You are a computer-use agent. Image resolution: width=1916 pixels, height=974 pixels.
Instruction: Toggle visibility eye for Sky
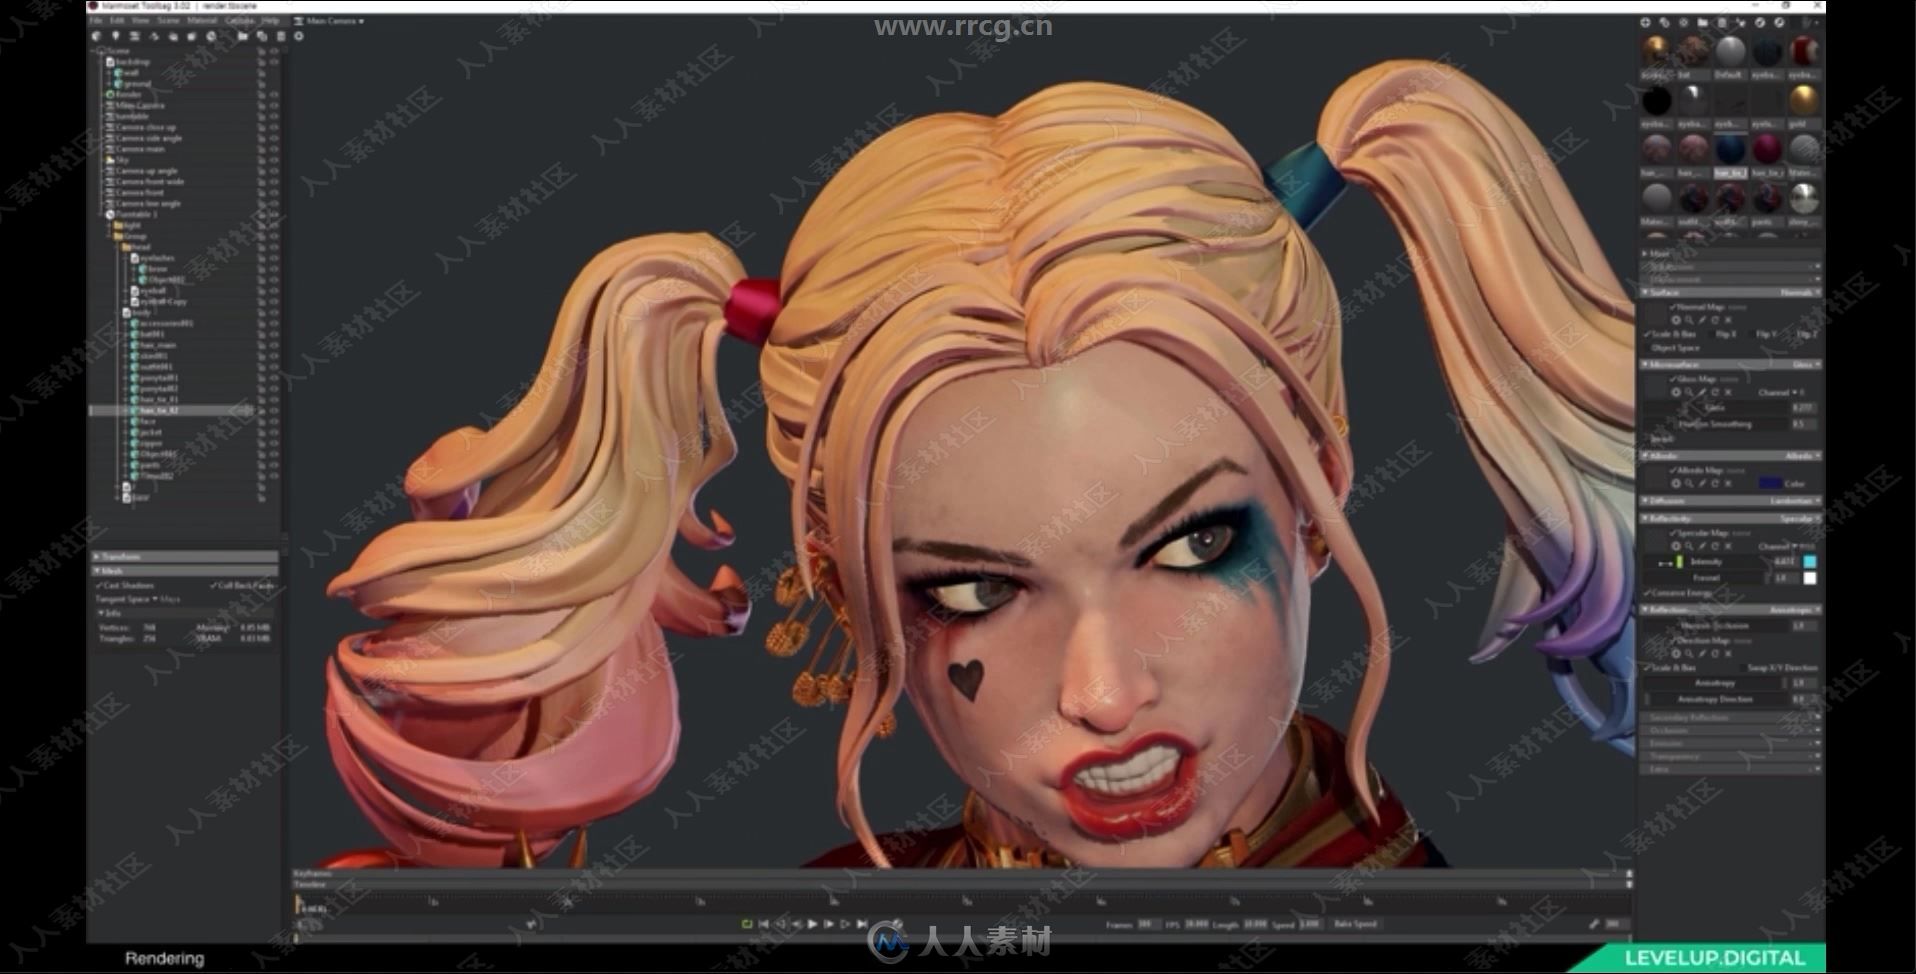274,159
